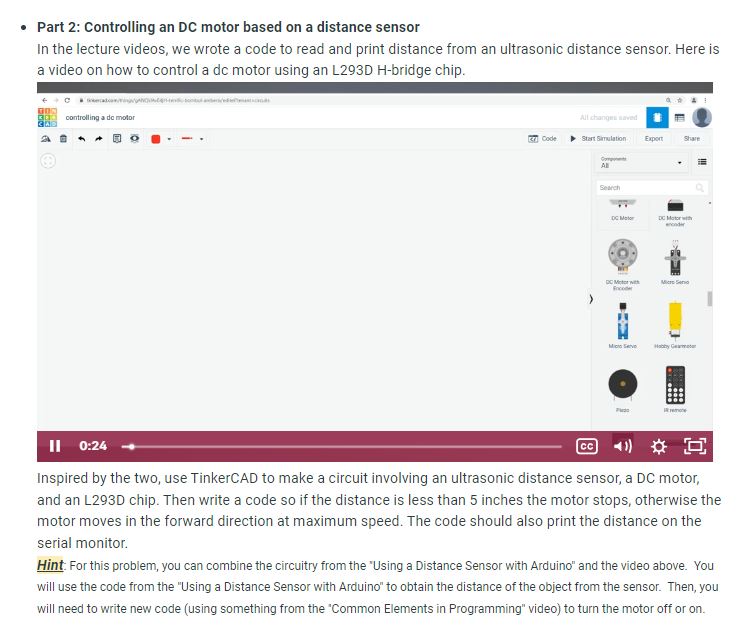Enter fullscreen video mode
This screenshot has height=643, width=744.
click(x=695, y=446)
